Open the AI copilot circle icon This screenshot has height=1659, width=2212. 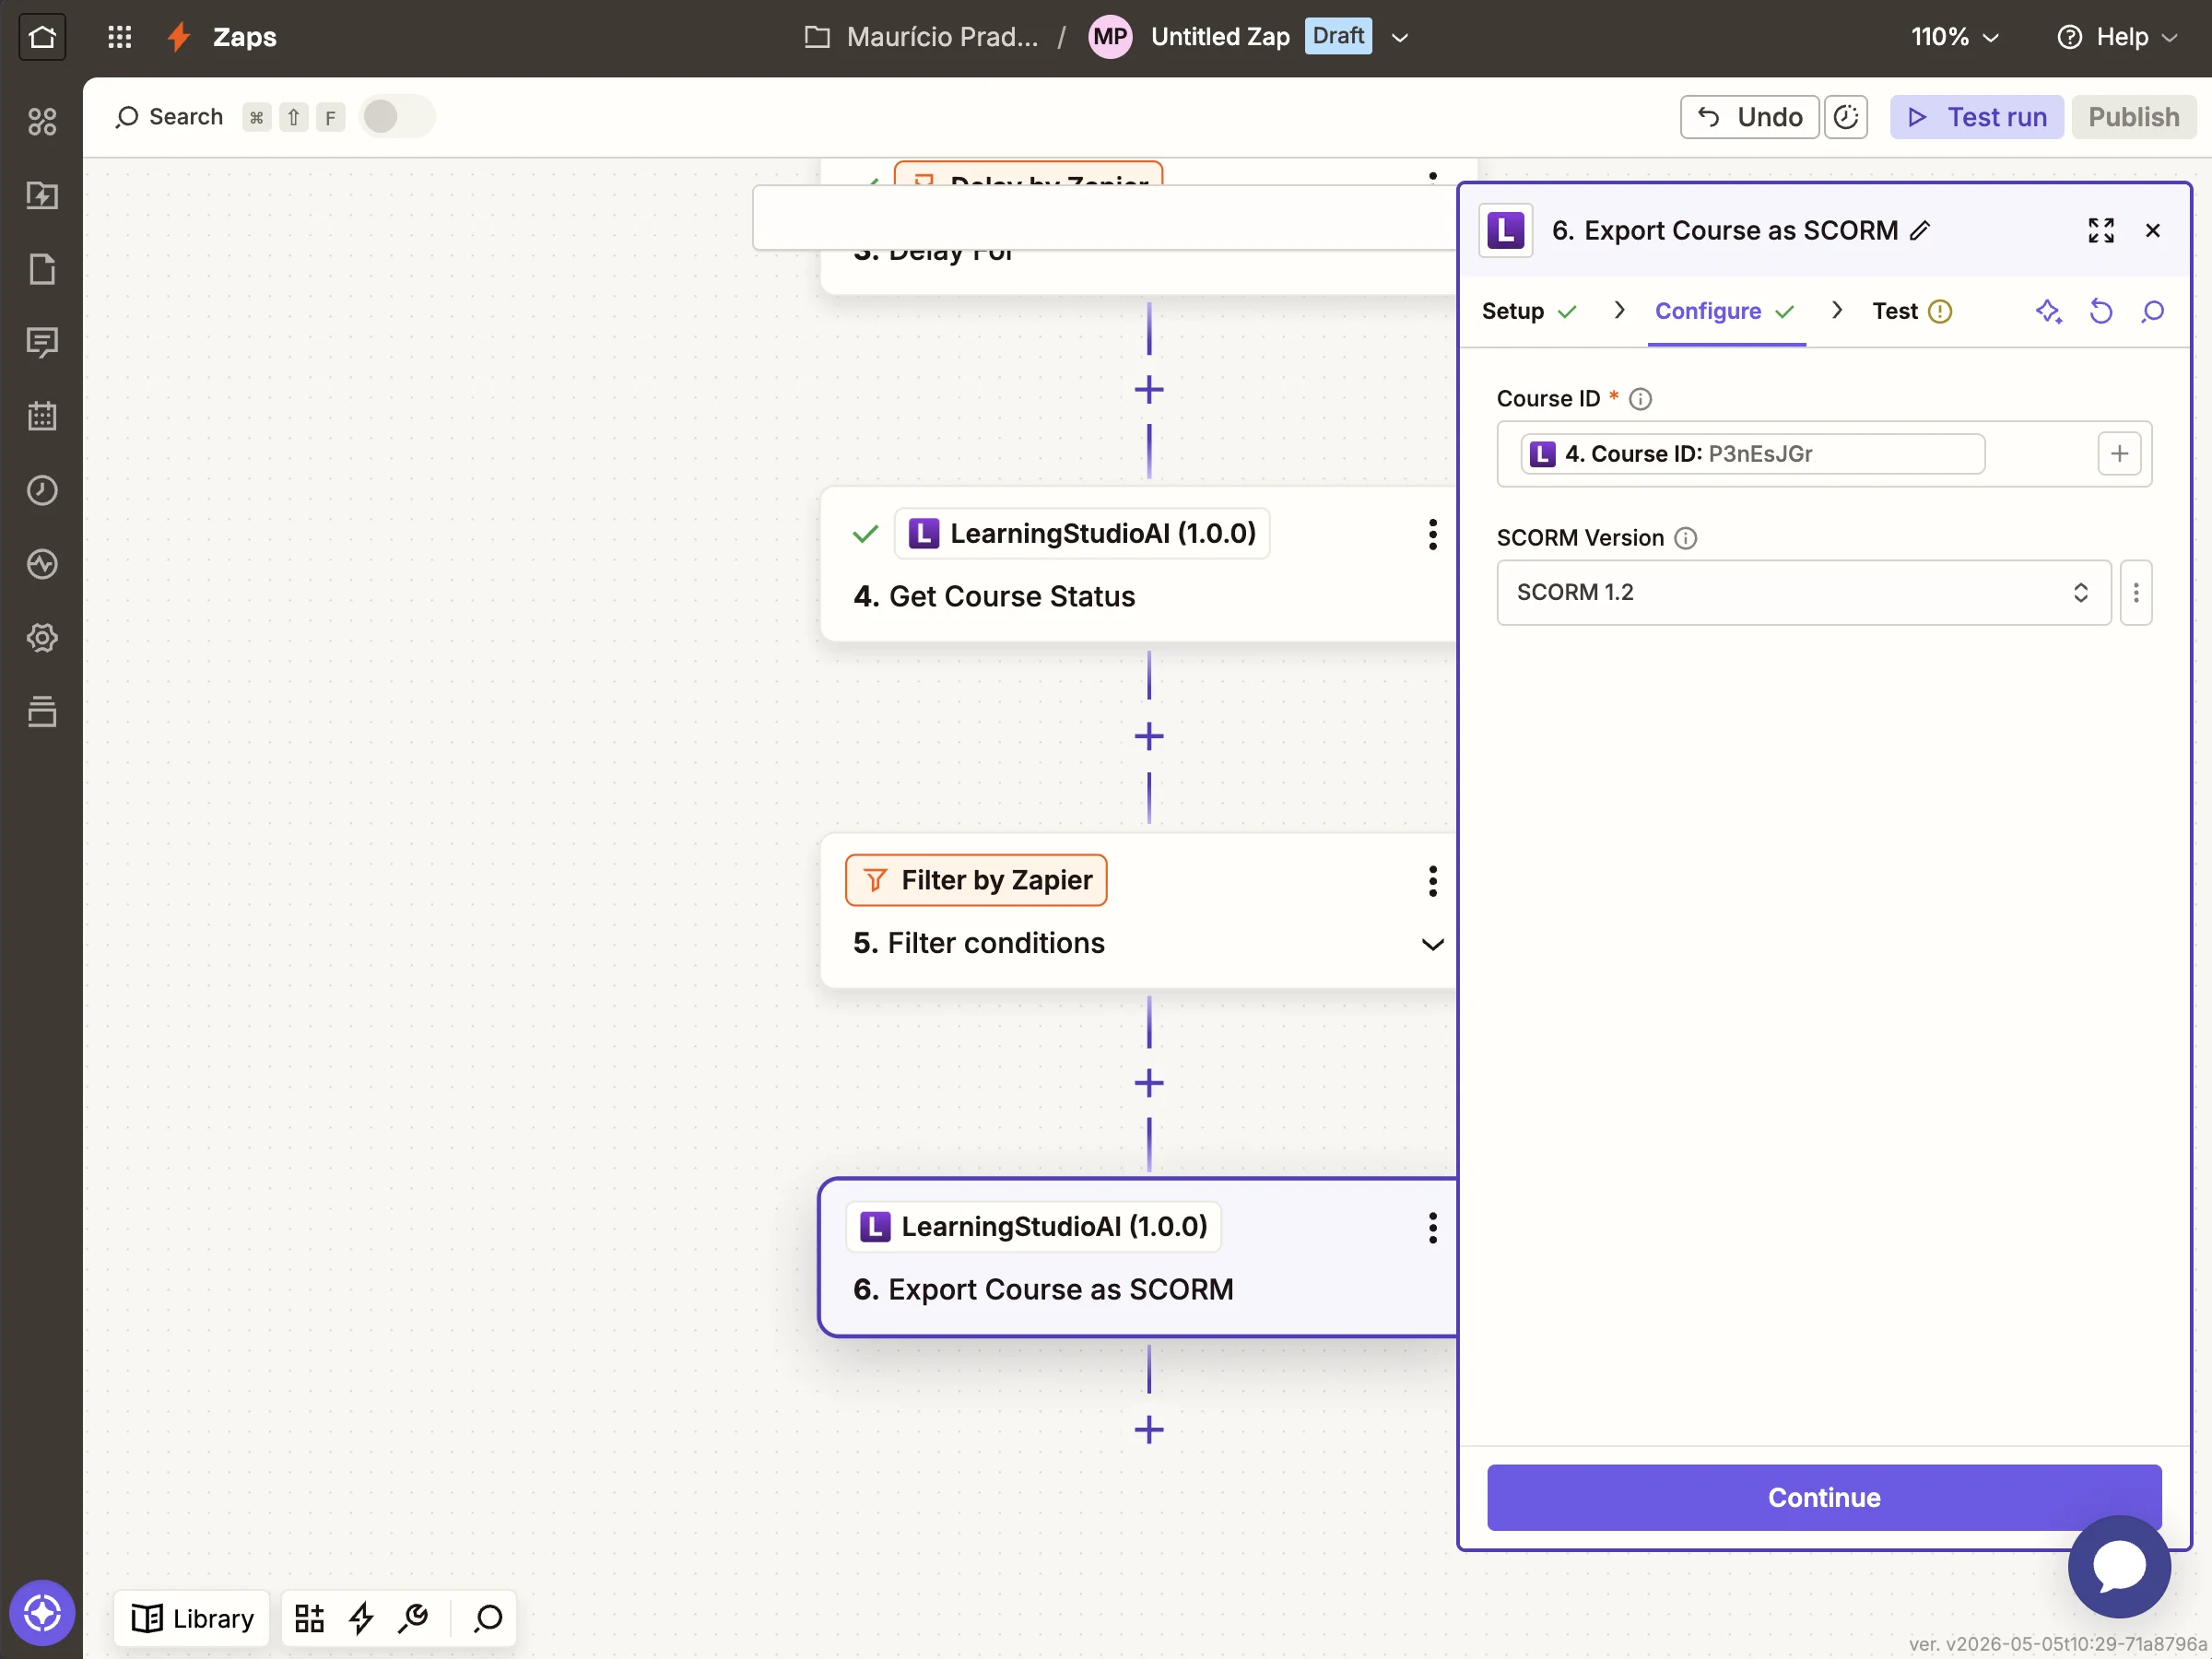pyautogui.click(x=42, y=1613)
